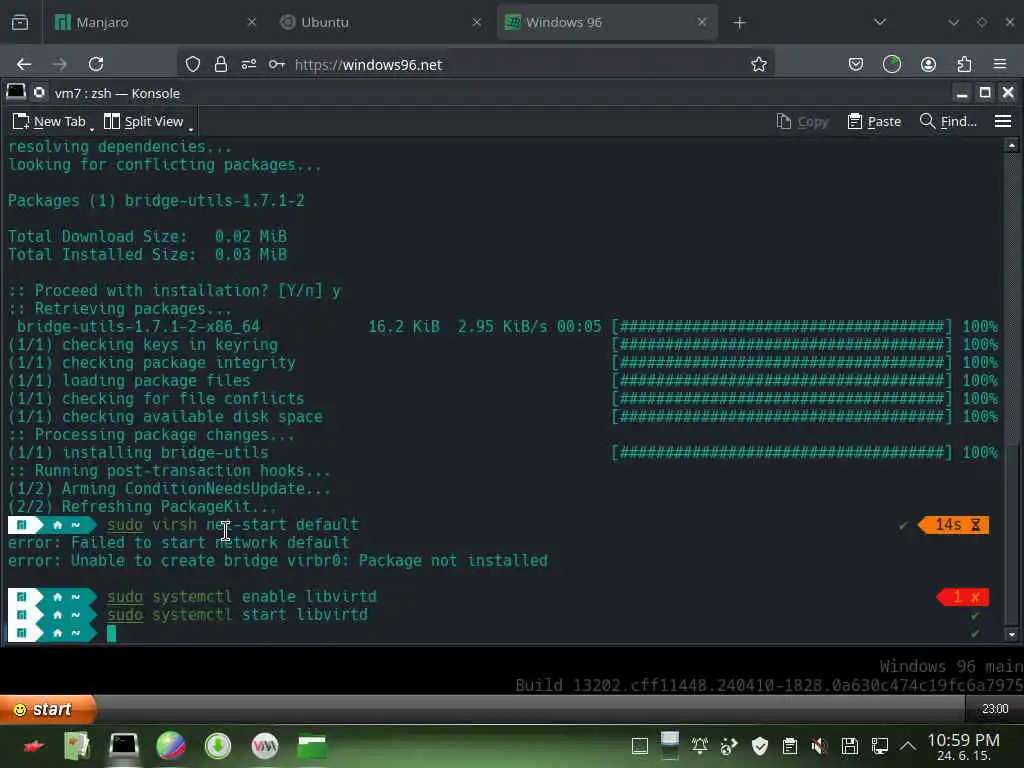Select the Windows 96 browser tab
Viewport: 1024px width, 768px height.
click(x=607, y=22)
